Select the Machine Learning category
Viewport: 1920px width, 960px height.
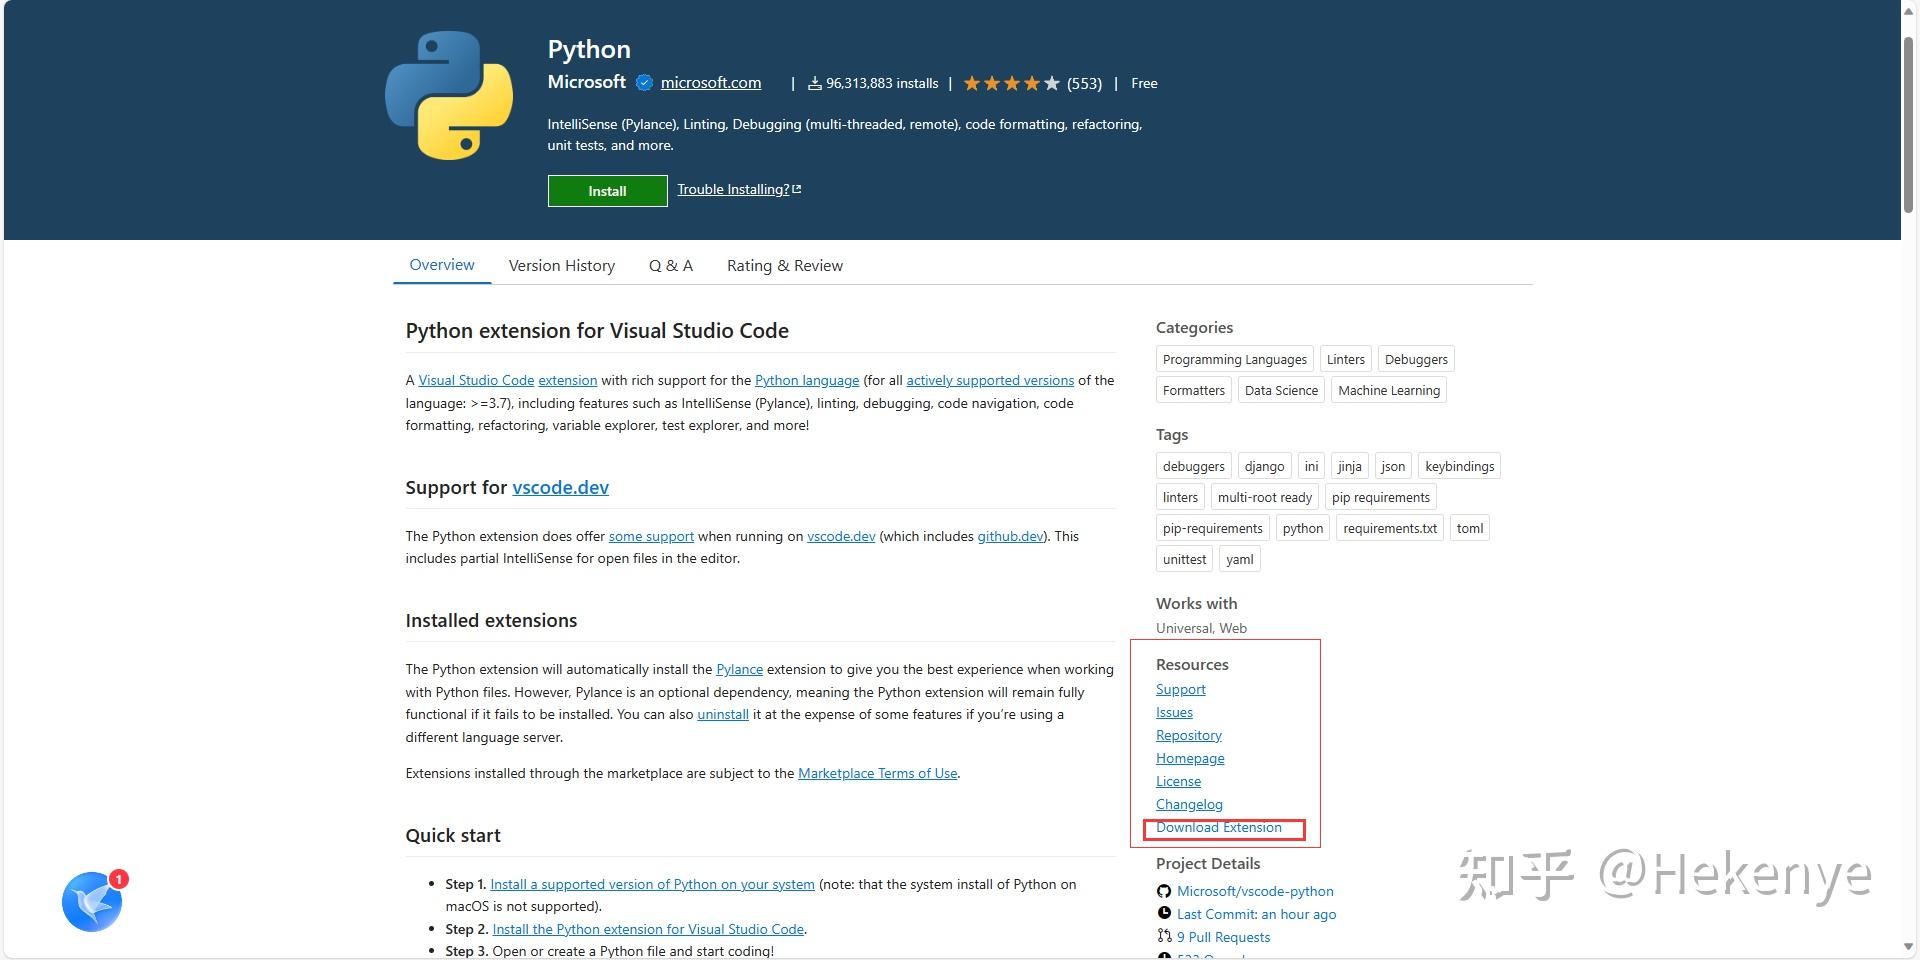point(1389,390)
